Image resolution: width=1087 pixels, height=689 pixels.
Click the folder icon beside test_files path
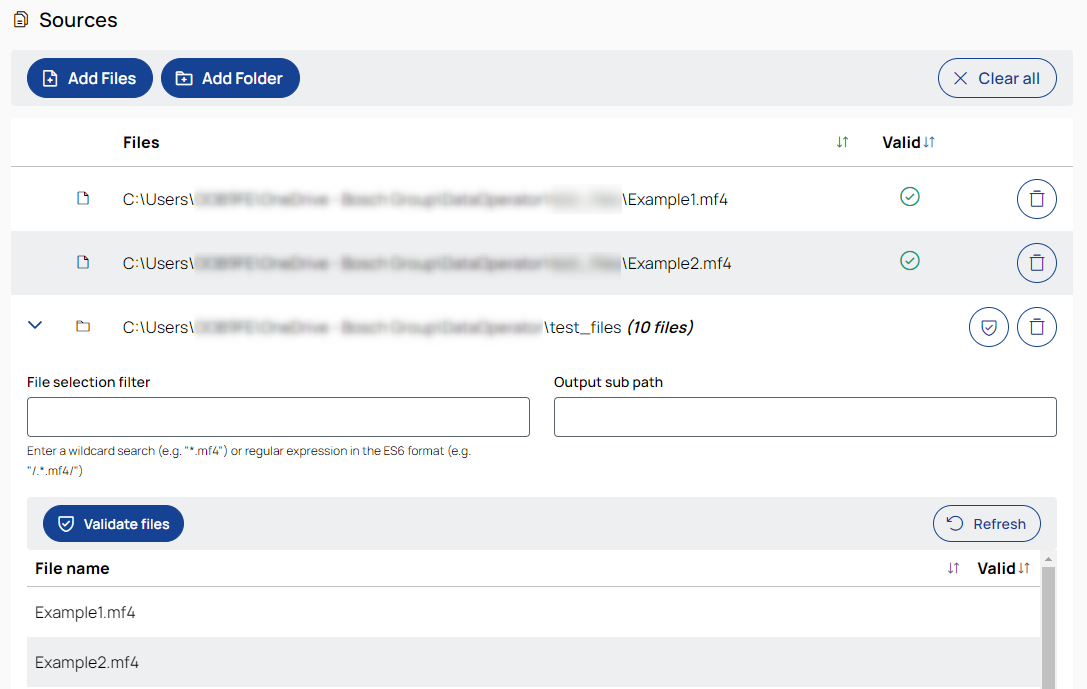84,327
